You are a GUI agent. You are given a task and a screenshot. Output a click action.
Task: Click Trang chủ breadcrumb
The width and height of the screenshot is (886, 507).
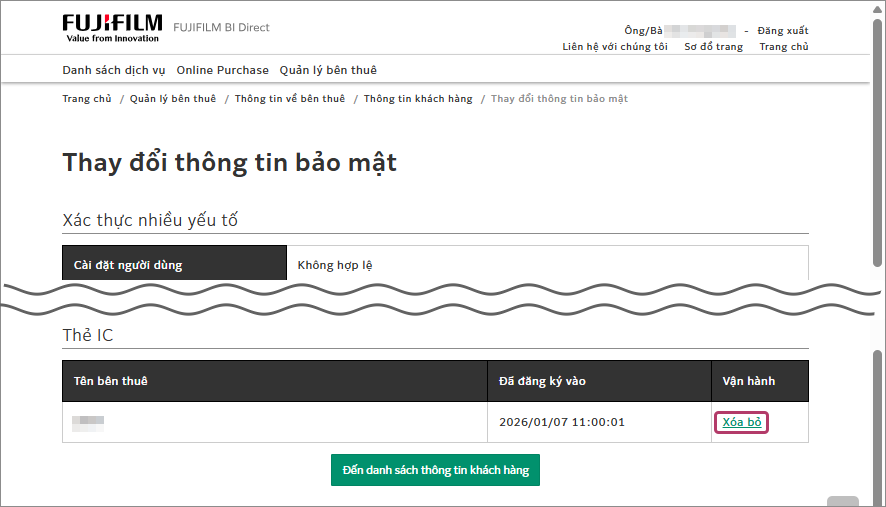point(87,99)
